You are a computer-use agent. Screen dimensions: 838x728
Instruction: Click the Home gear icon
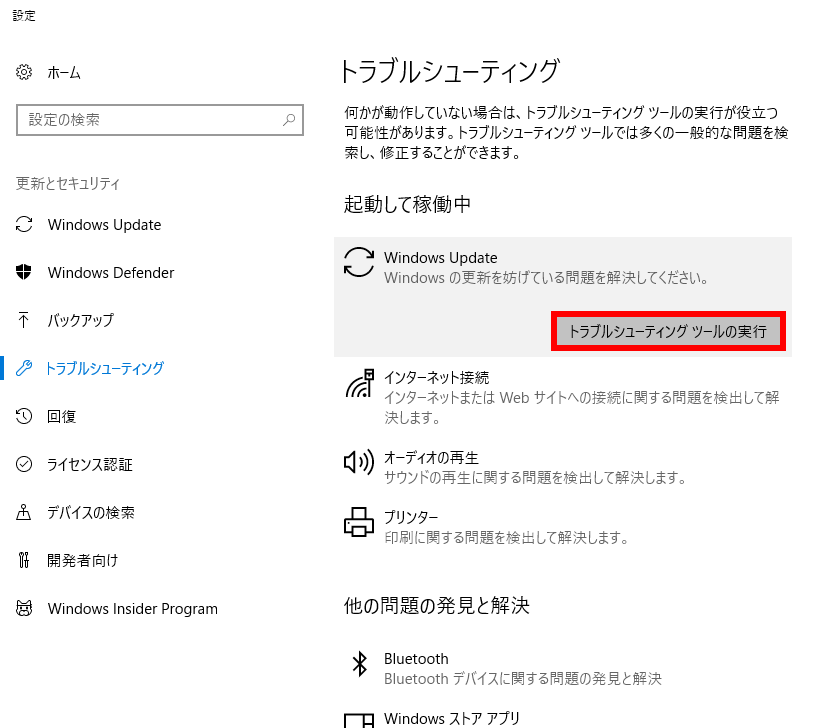24,72
